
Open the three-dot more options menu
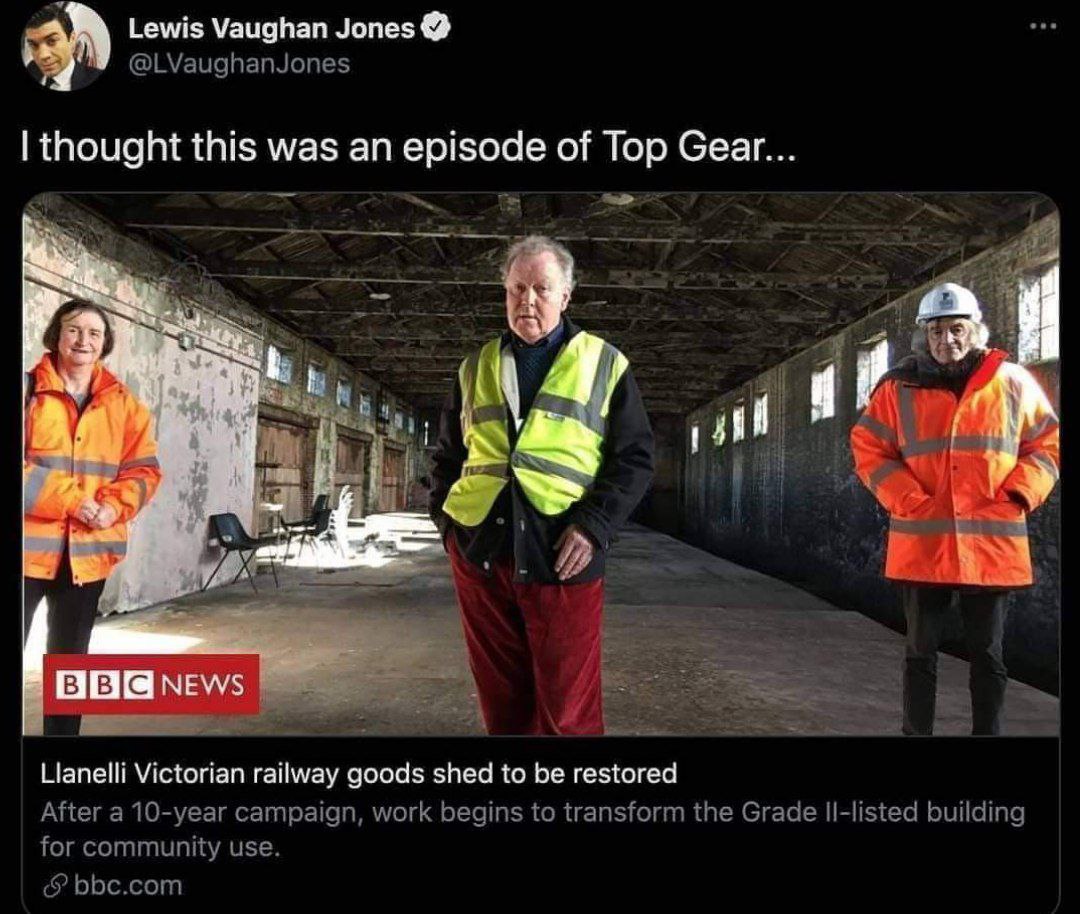pos(1043,26)
